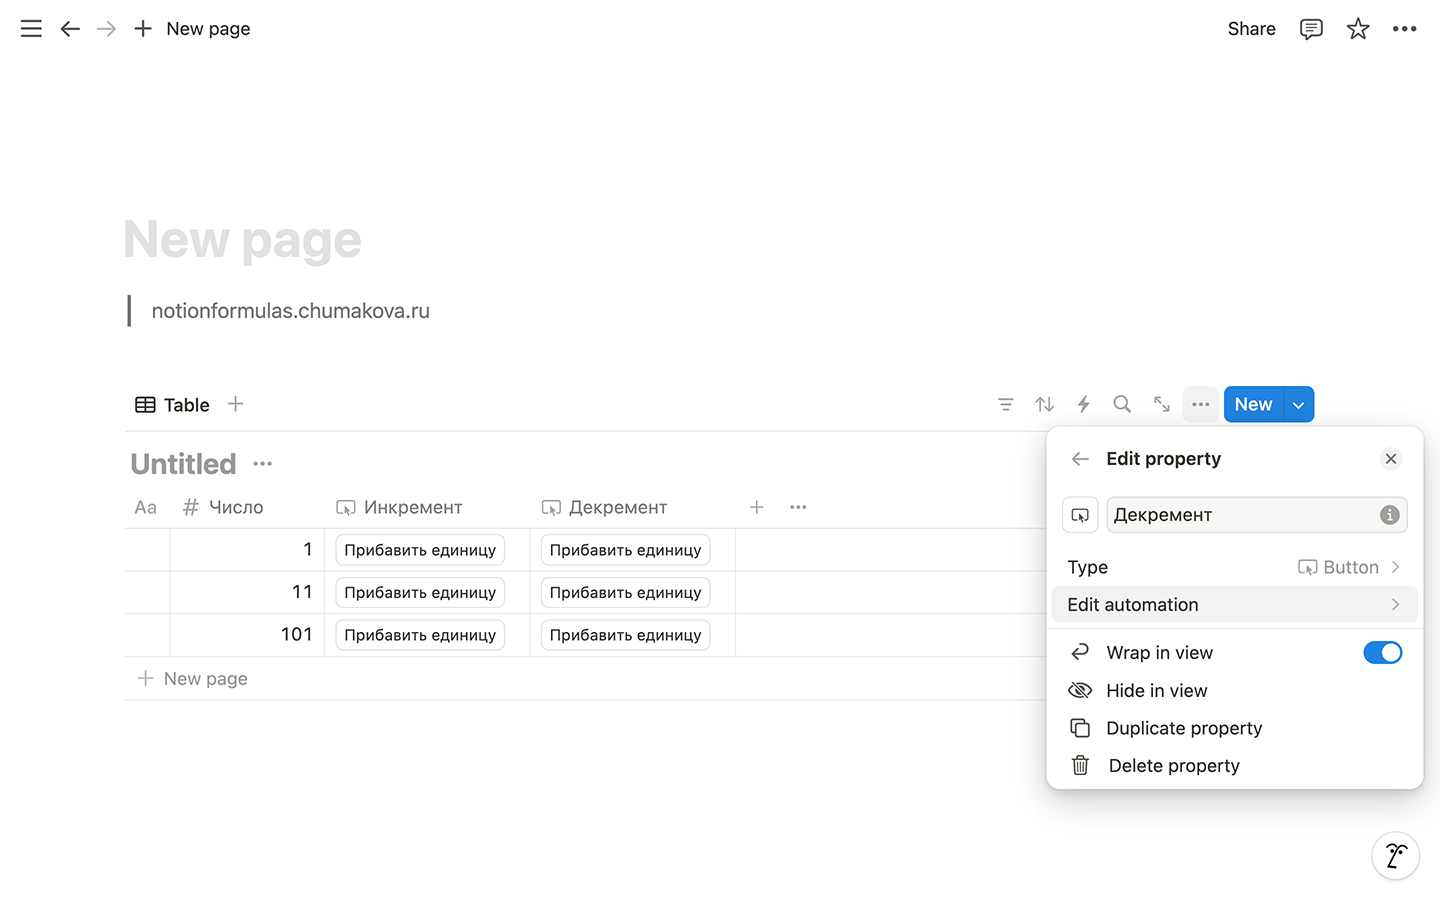Open the page options three-dot menu
The height and width of the screenshot is (900, 1440).
pyautogui.click(x=1404, y=29)
